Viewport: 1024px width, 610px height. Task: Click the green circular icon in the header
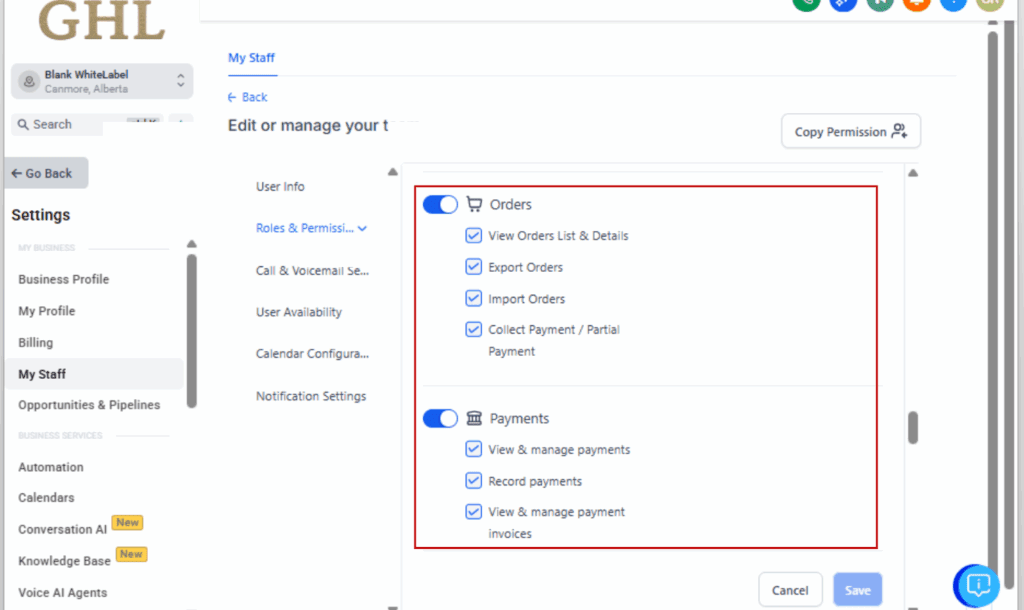point(806,4)
